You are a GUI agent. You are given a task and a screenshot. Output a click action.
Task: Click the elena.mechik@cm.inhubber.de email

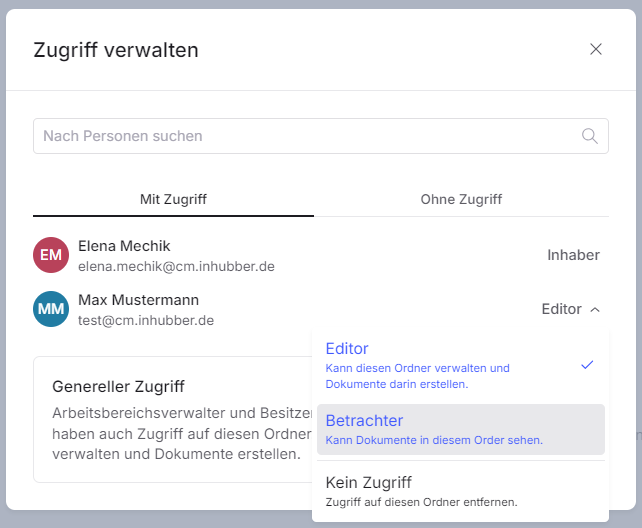tap(176, 267)
